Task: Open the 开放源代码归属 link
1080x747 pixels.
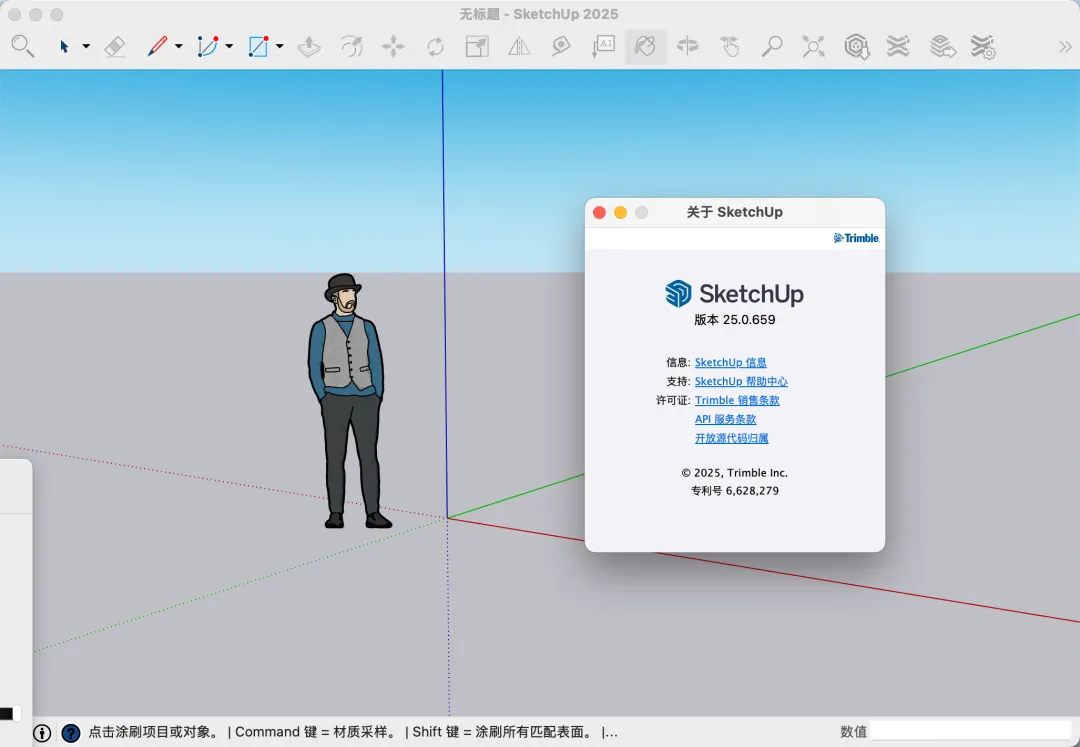Action: point(731,439)
